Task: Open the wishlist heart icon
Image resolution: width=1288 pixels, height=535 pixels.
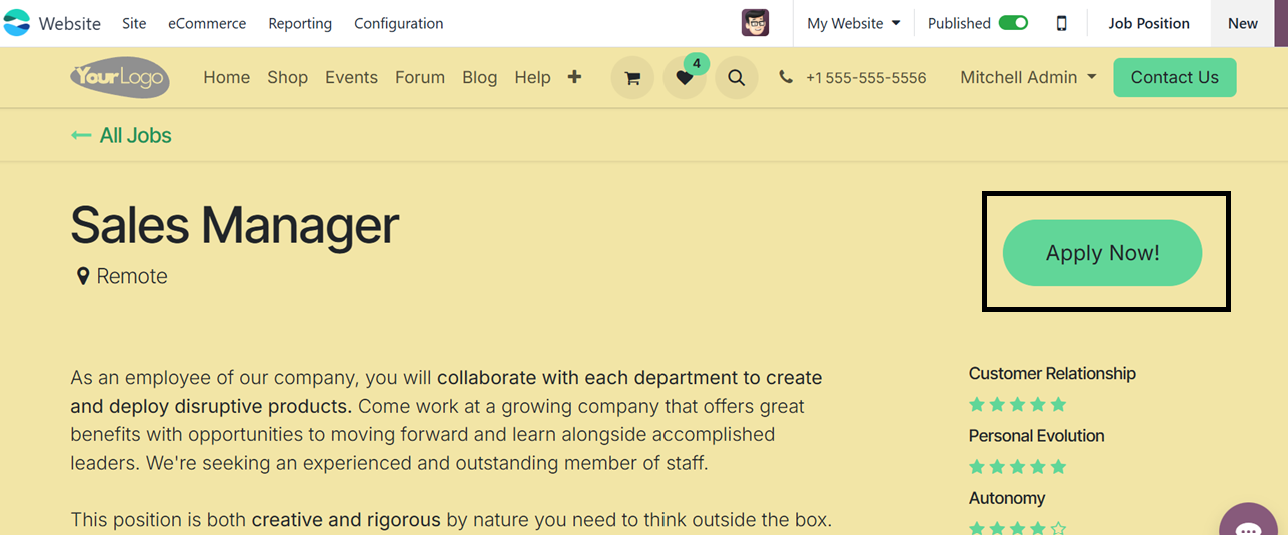Action: [x=684, y=78]
